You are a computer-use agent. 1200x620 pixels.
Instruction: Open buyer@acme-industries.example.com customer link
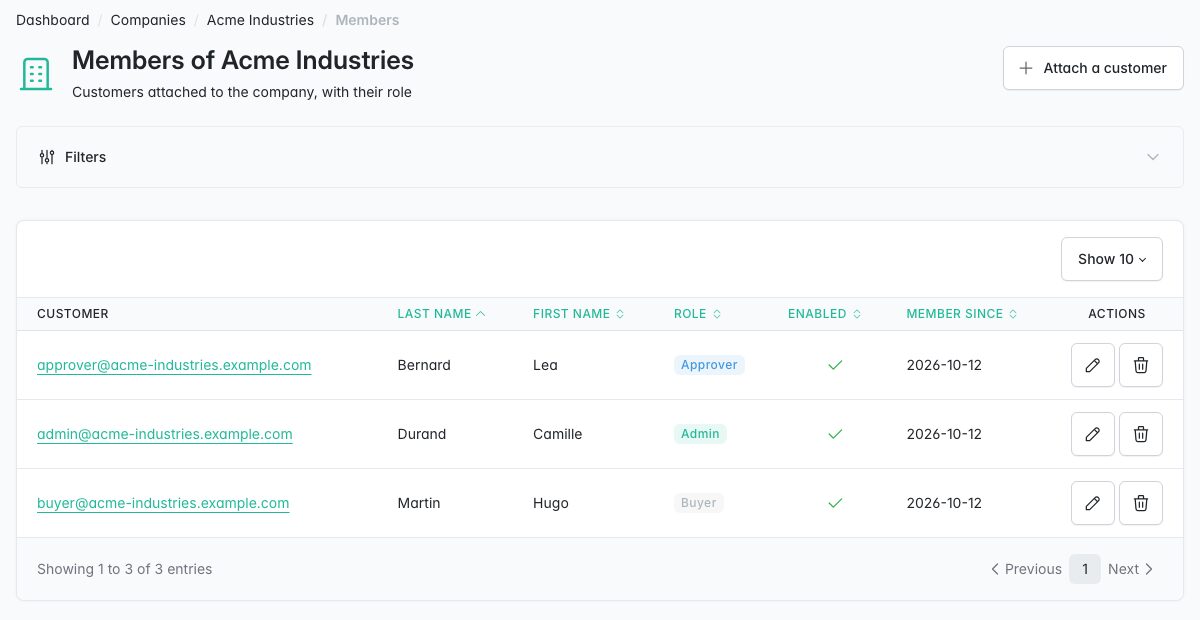163,503
